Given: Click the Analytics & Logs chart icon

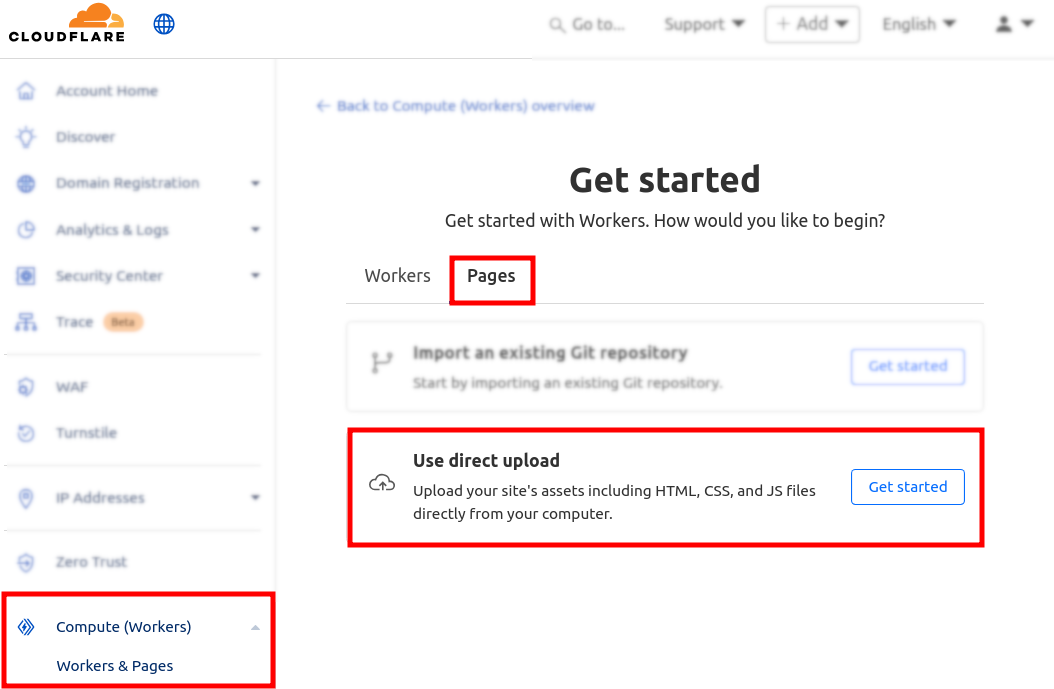Looking at the screenshot, I should point(26,230).
